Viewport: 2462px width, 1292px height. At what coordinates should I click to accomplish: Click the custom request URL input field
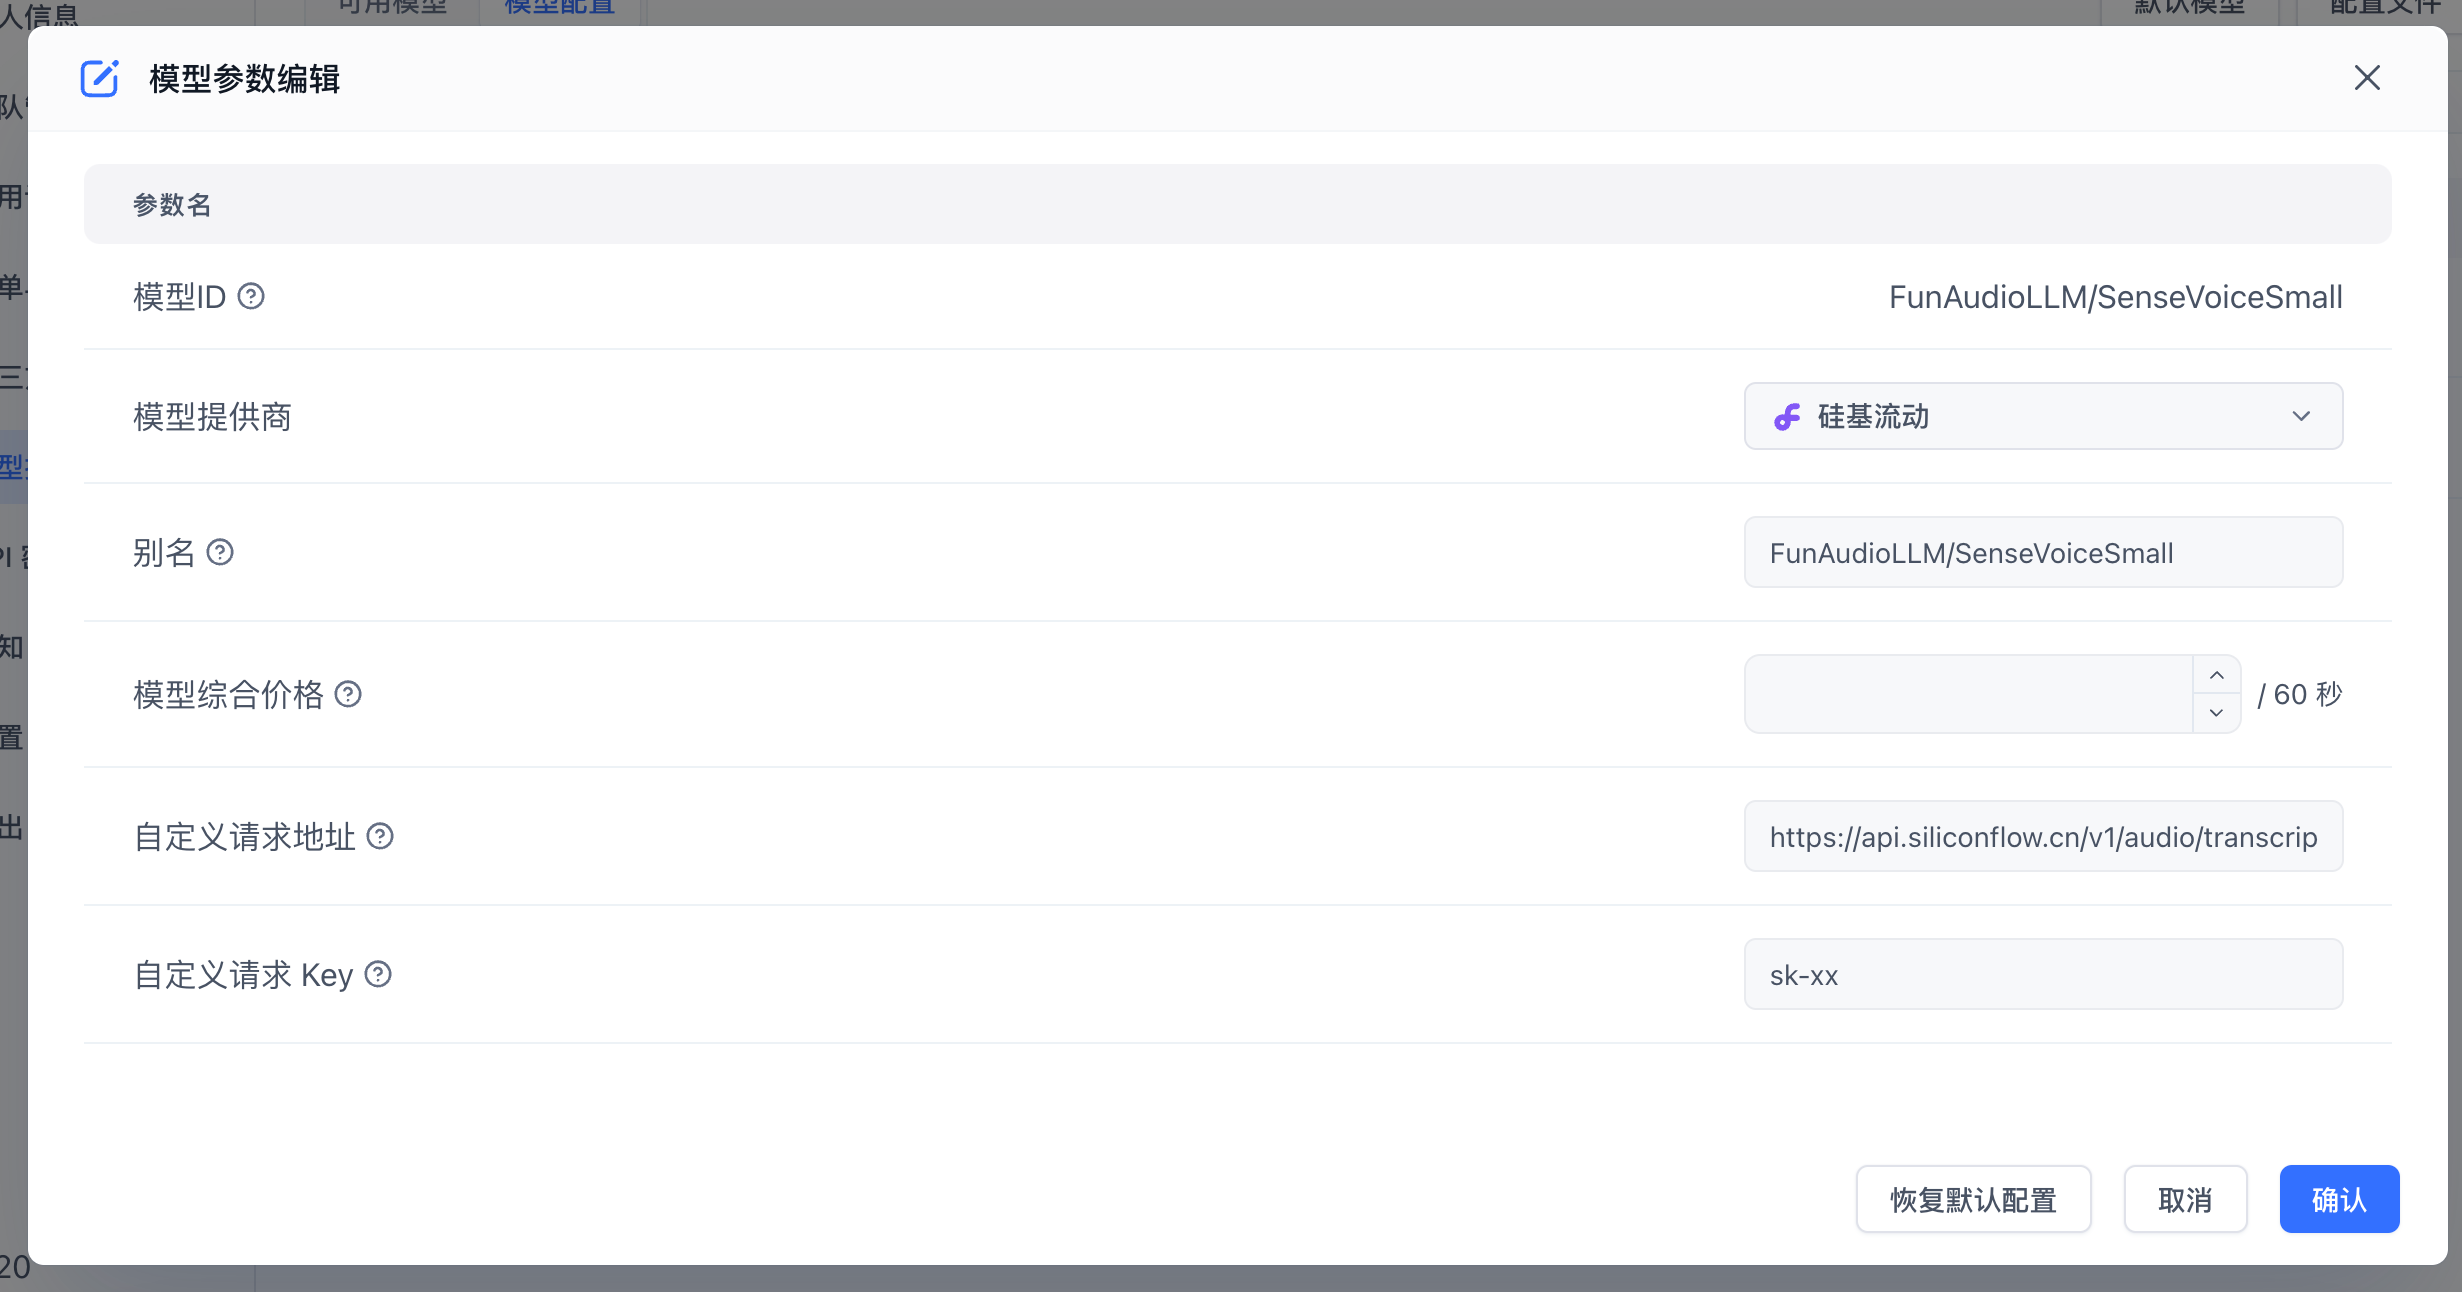(x=2042, y=837)
